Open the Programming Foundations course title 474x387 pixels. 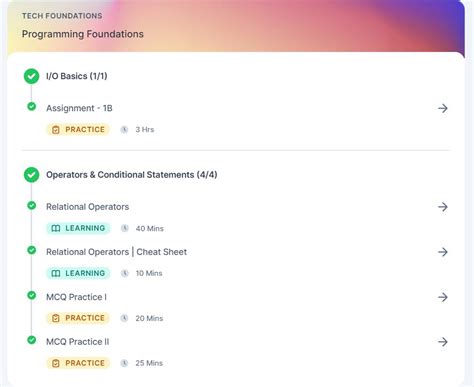click(x=83, y=34)
